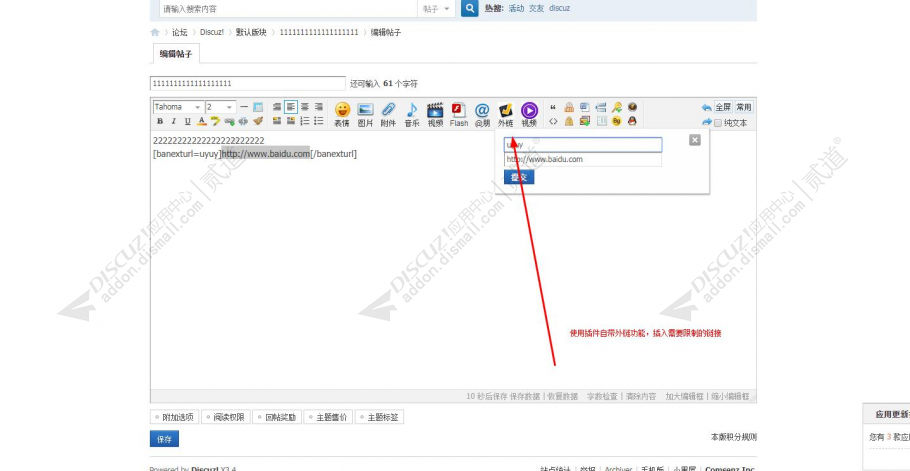Click purple play 视频 plugin icon

pos(529,114)
